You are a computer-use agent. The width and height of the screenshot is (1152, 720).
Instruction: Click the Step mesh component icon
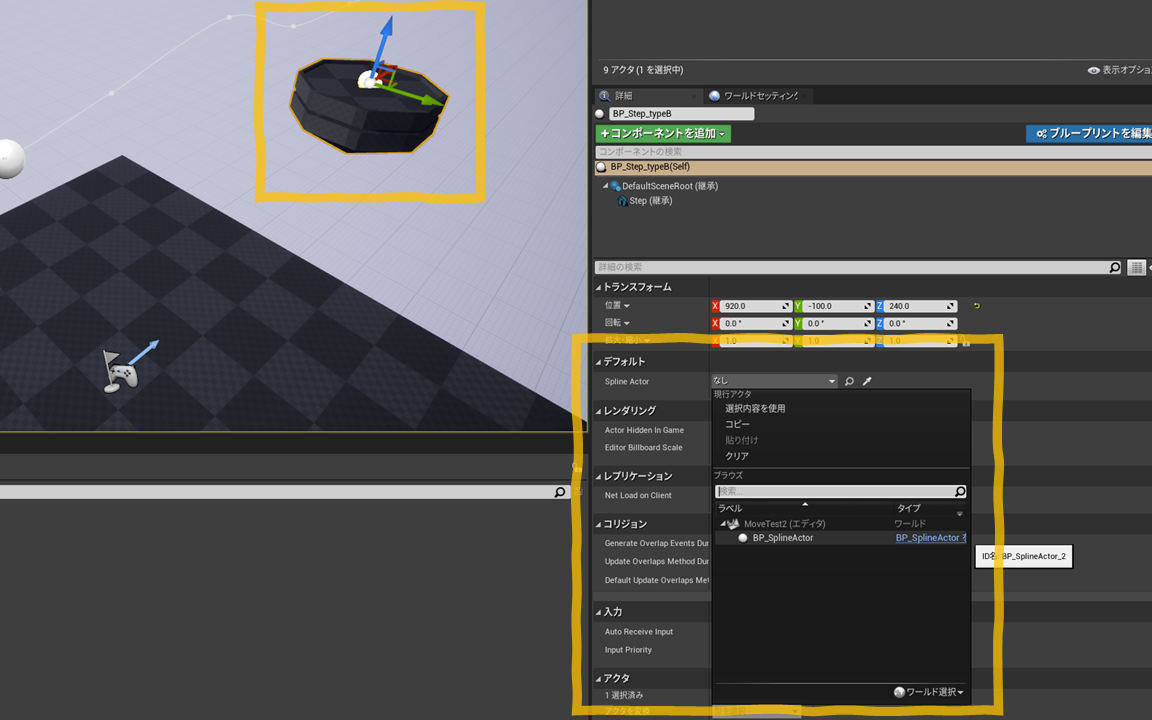622,201
